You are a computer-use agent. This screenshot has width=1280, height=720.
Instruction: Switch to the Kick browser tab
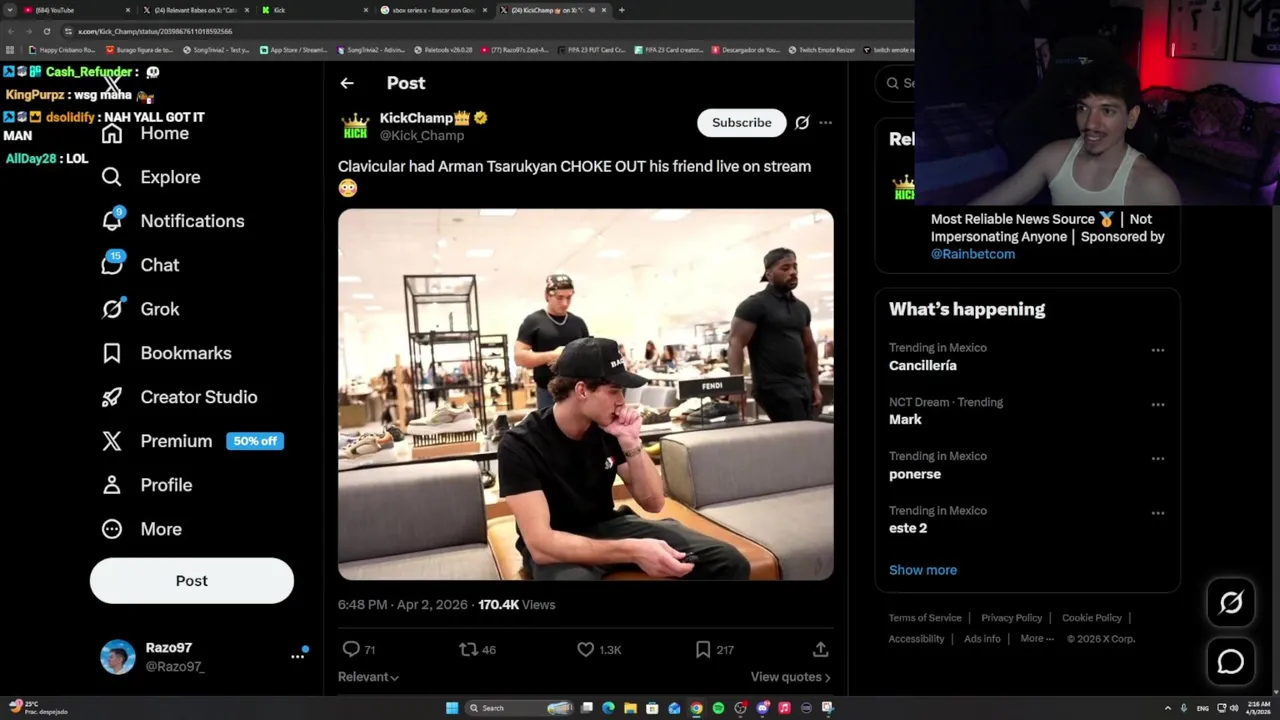click(312, 10)
